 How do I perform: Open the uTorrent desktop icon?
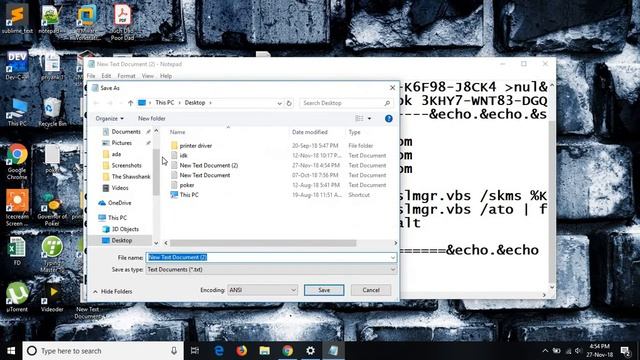[17, 297]
